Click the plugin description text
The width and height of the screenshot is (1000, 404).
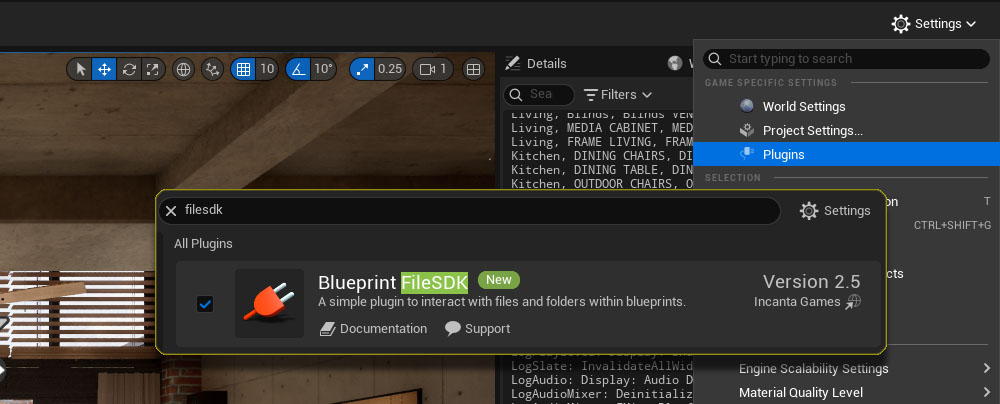pyautogui.click(x=502, y=303)
